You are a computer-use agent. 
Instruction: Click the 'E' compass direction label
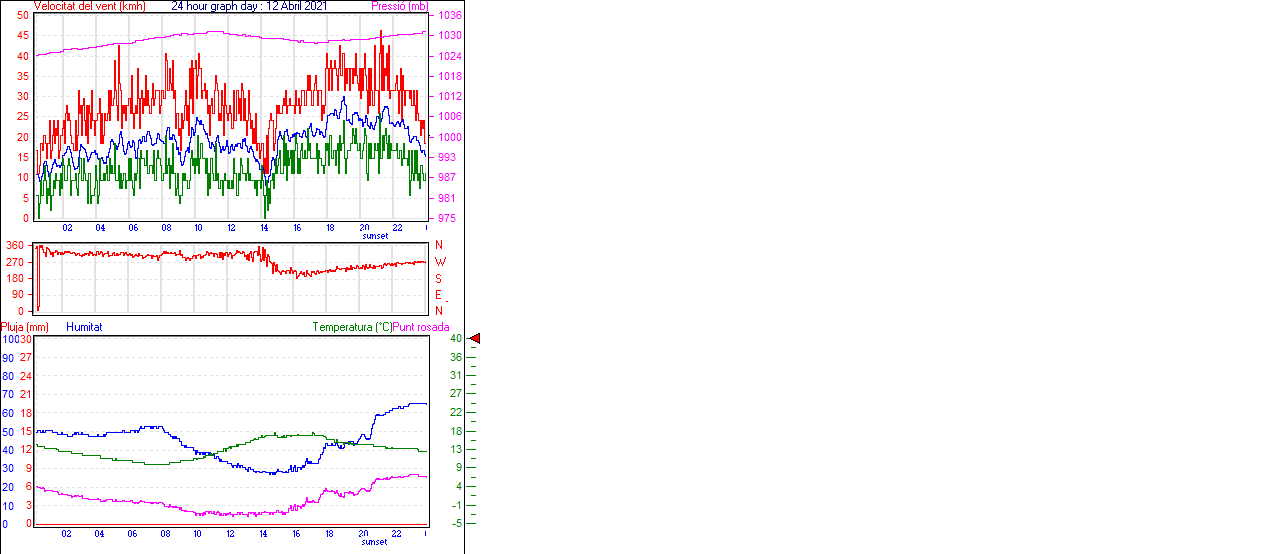pos(439,295)
